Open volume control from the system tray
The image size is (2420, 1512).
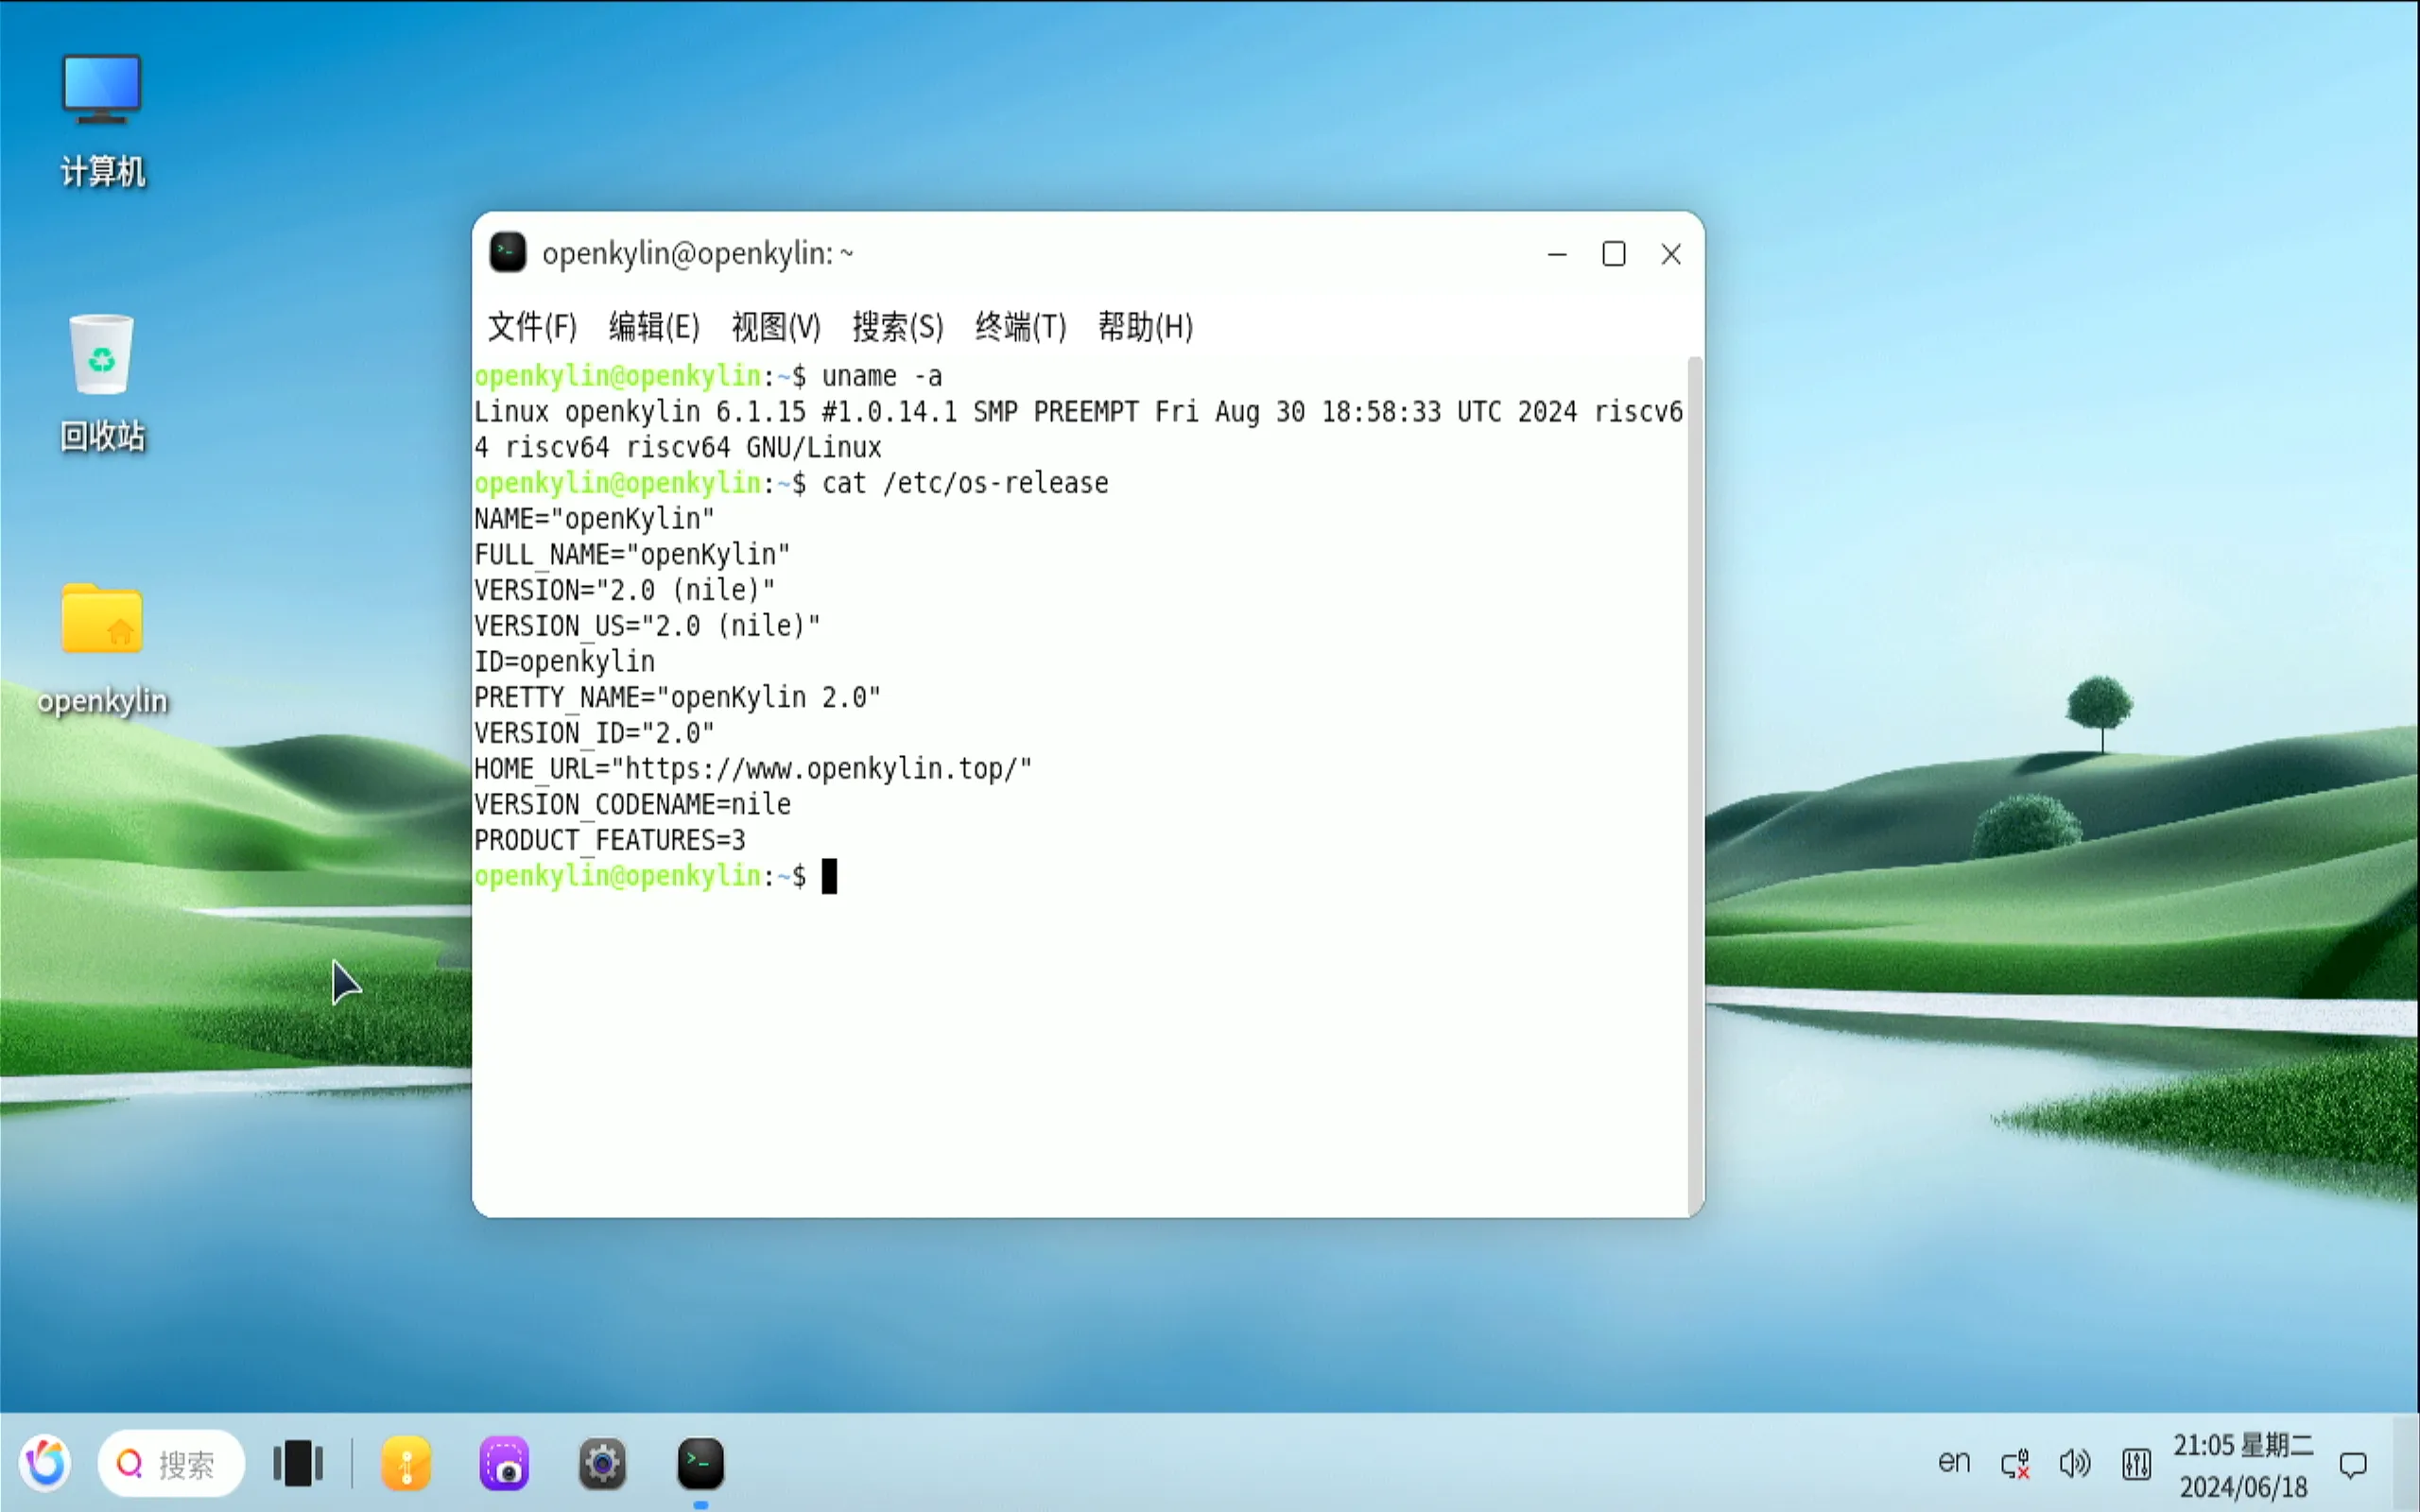pos(2074,1463)
